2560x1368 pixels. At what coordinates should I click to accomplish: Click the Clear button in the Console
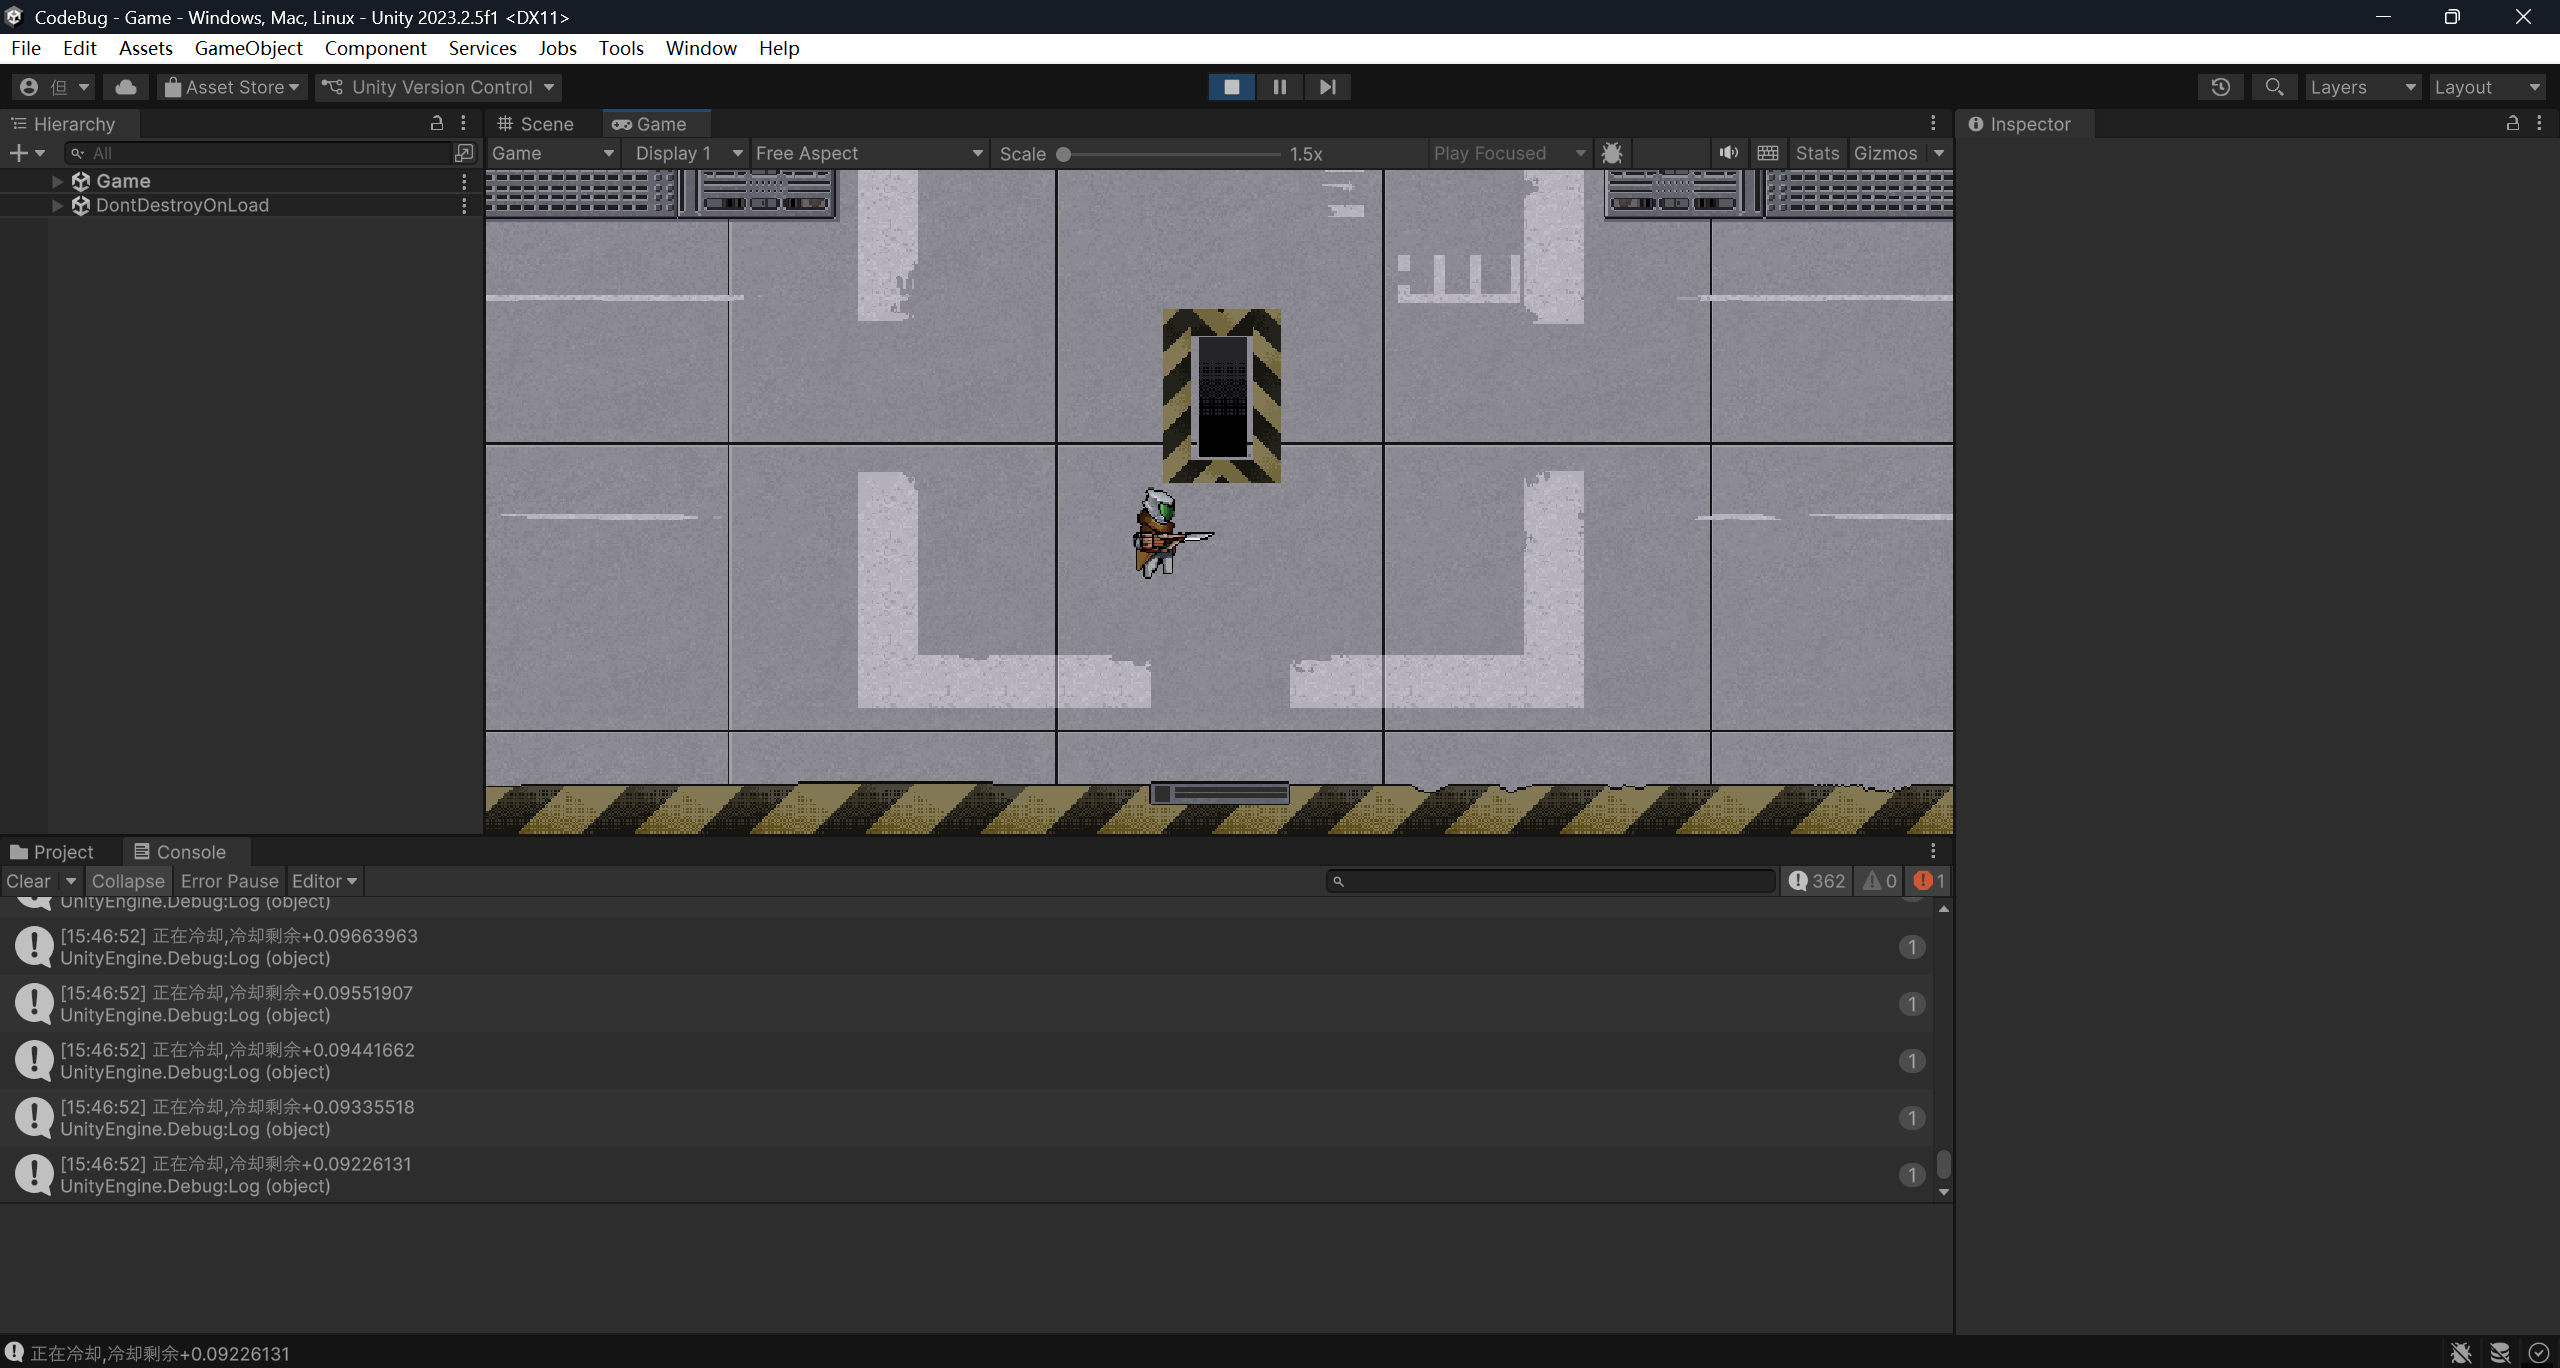click(x=28, y=881)
